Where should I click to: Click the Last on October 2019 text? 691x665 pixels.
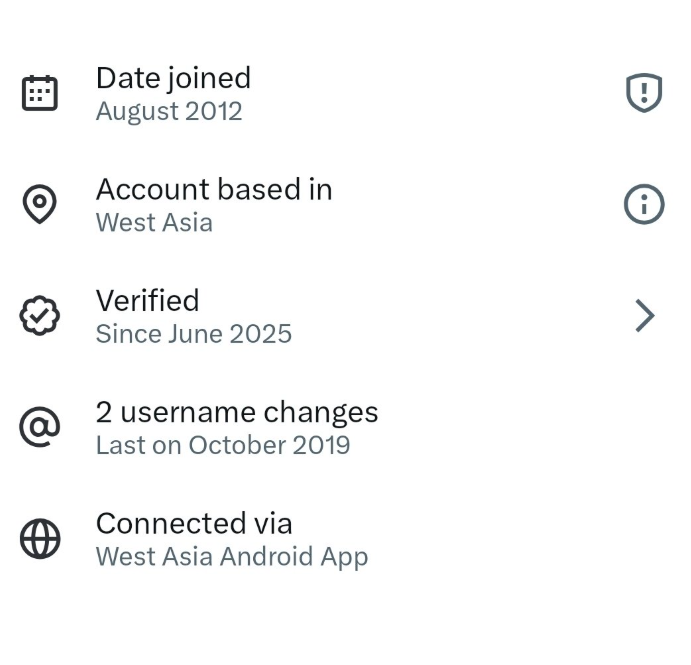click(223, 445)
